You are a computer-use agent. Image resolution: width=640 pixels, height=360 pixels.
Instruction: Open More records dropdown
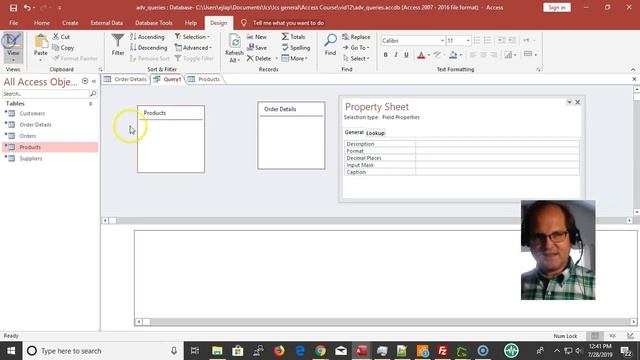coord(295,58)
